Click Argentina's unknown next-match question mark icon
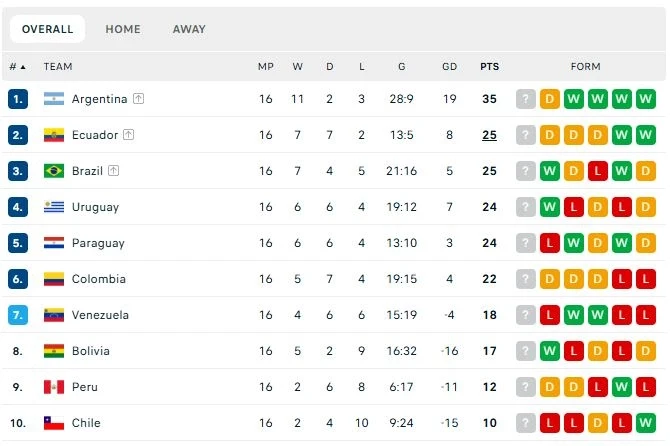The width and height of the screenshot is (670, 446). [526, 99]
